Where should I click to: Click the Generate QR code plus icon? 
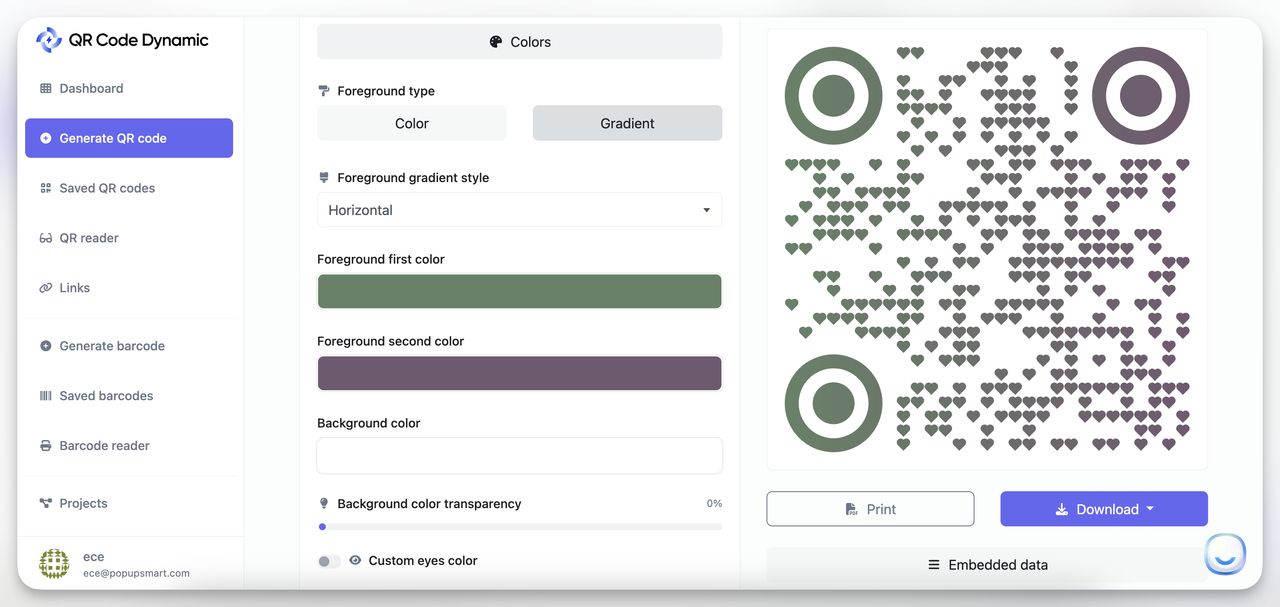(x=45, y=138)
